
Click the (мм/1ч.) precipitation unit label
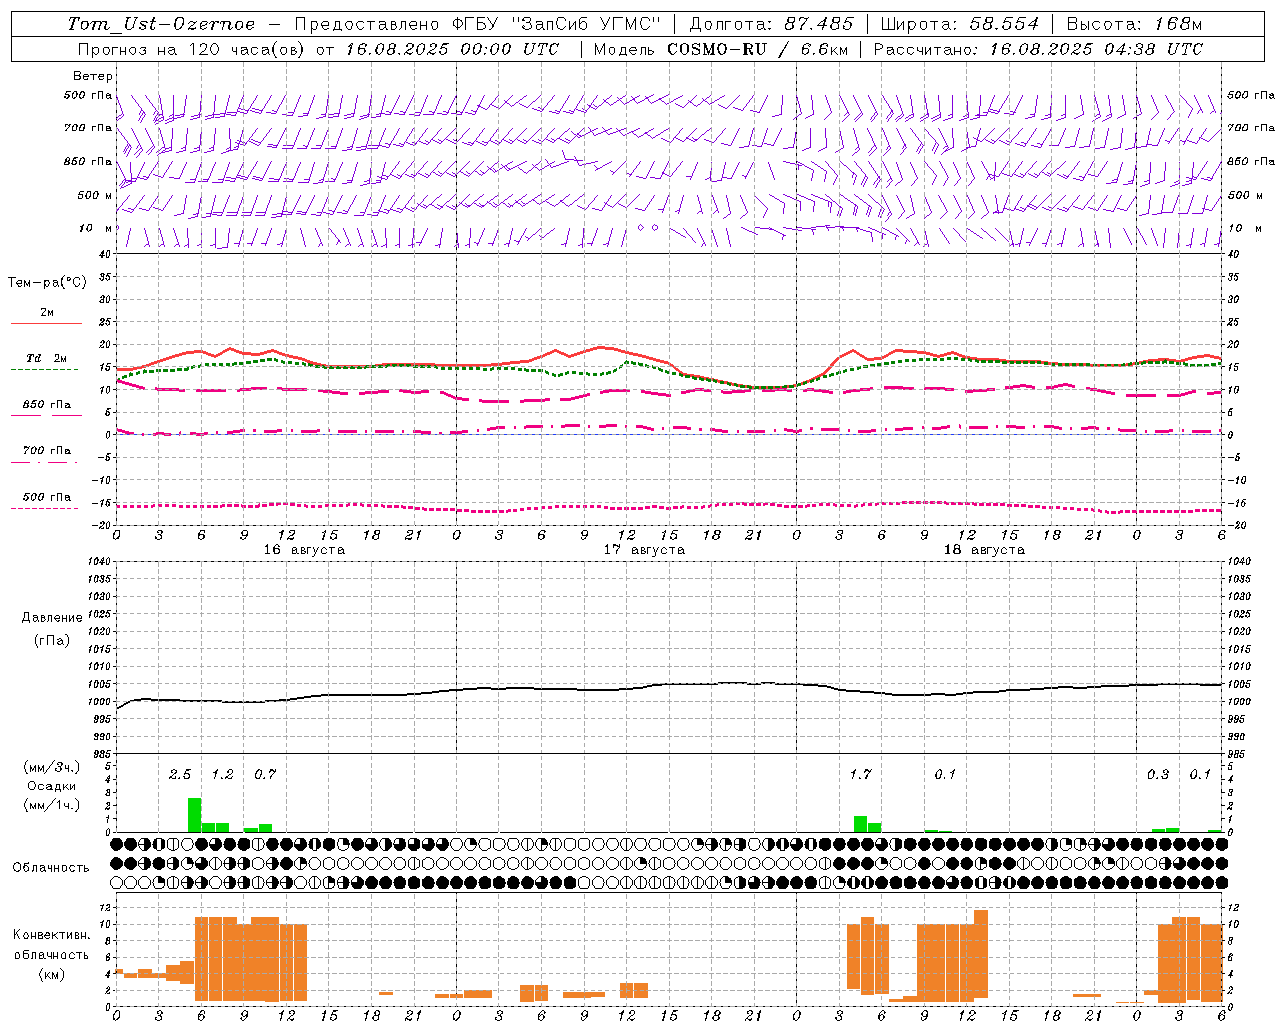click(52, 805)
